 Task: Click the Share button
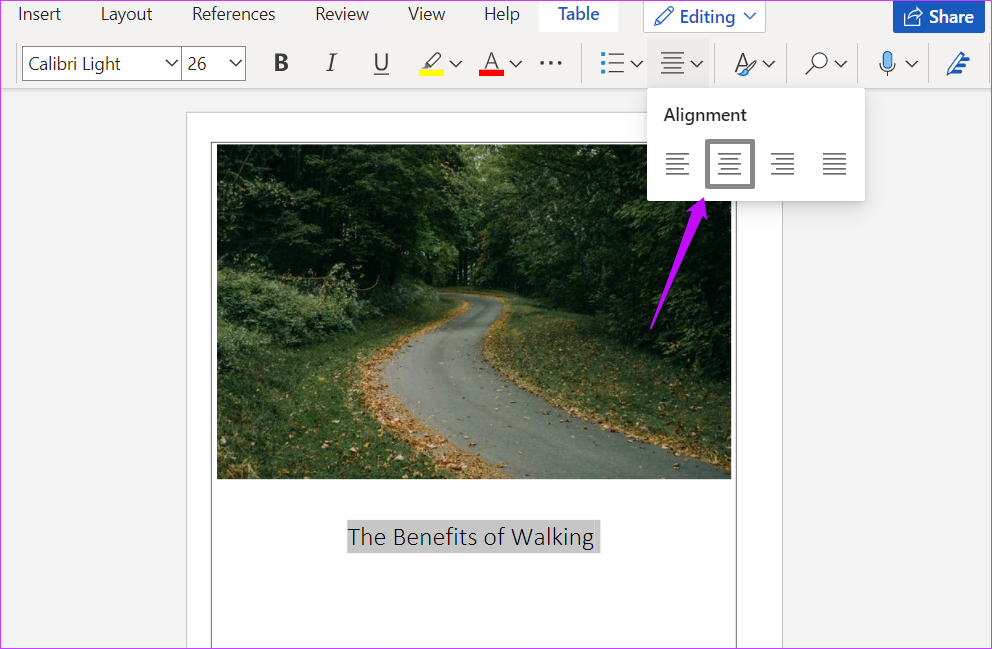[x=938, y=17]
